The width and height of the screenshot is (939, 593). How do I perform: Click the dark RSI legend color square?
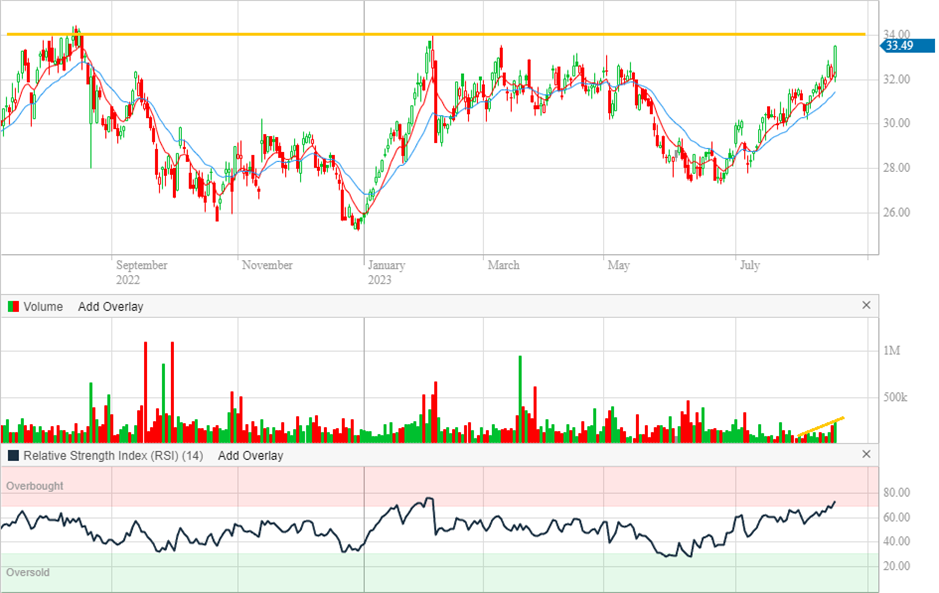(13, 455)
